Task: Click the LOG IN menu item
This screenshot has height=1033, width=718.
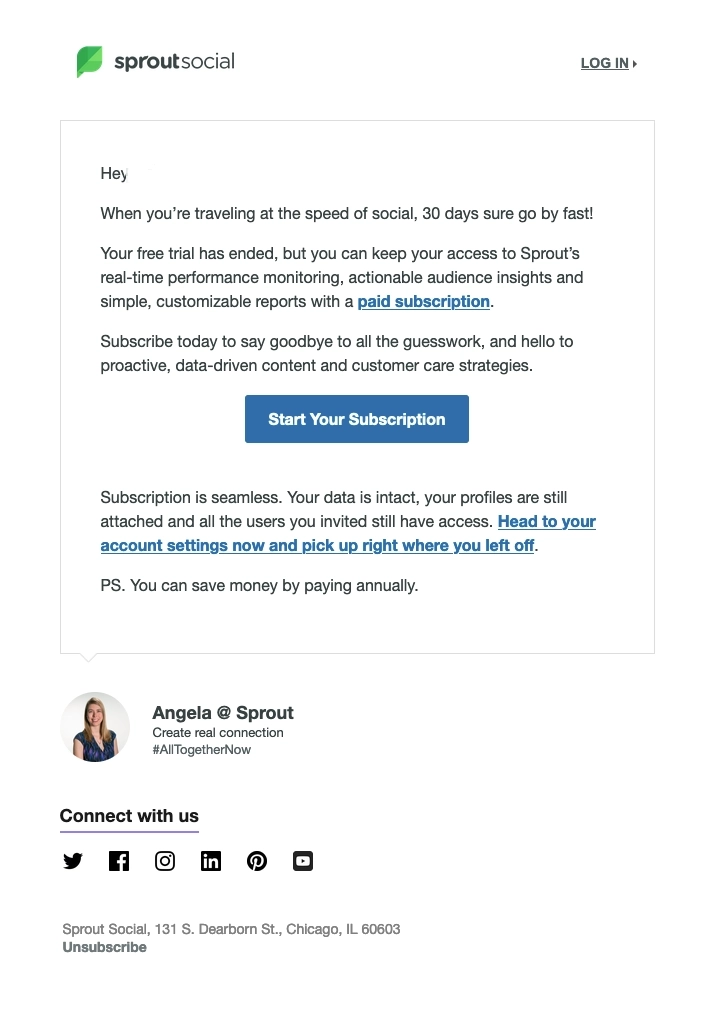Action: click(604, 63)
